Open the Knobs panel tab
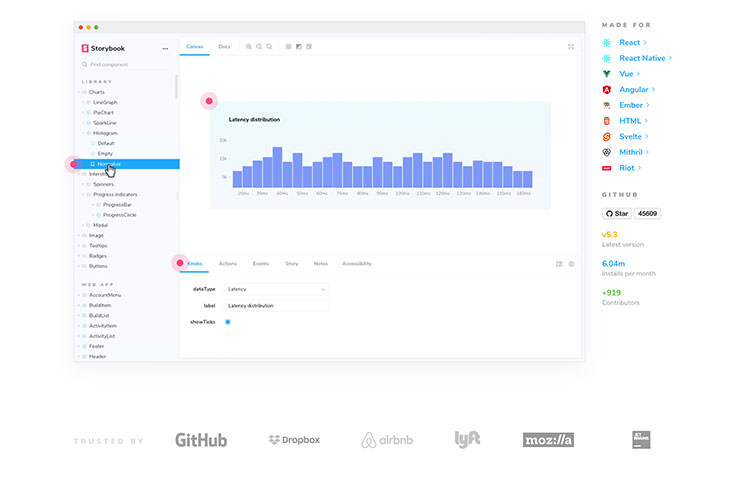750x480 pixels. (x=195, y=263)
